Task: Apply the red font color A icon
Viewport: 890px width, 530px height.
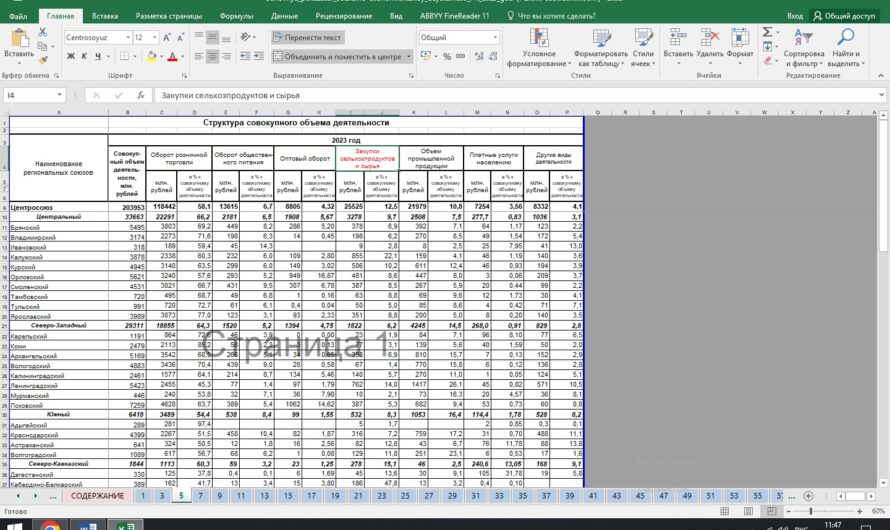Action: (173, 56)
